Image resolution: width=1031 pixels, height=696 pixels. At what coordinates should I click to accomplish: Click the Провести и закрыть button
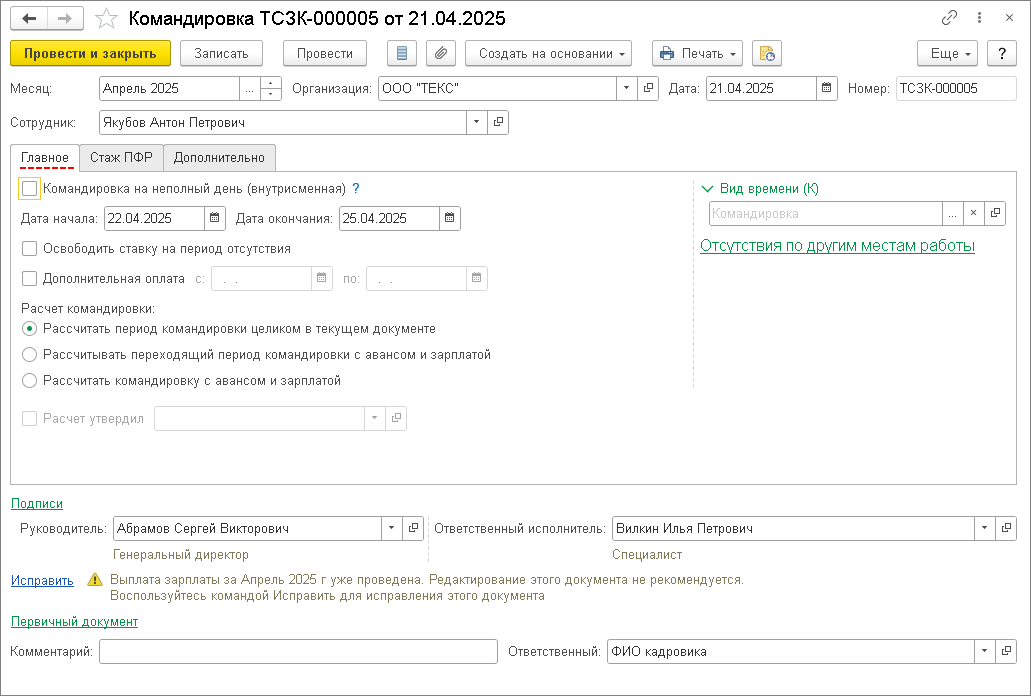[x=90, y=53]
